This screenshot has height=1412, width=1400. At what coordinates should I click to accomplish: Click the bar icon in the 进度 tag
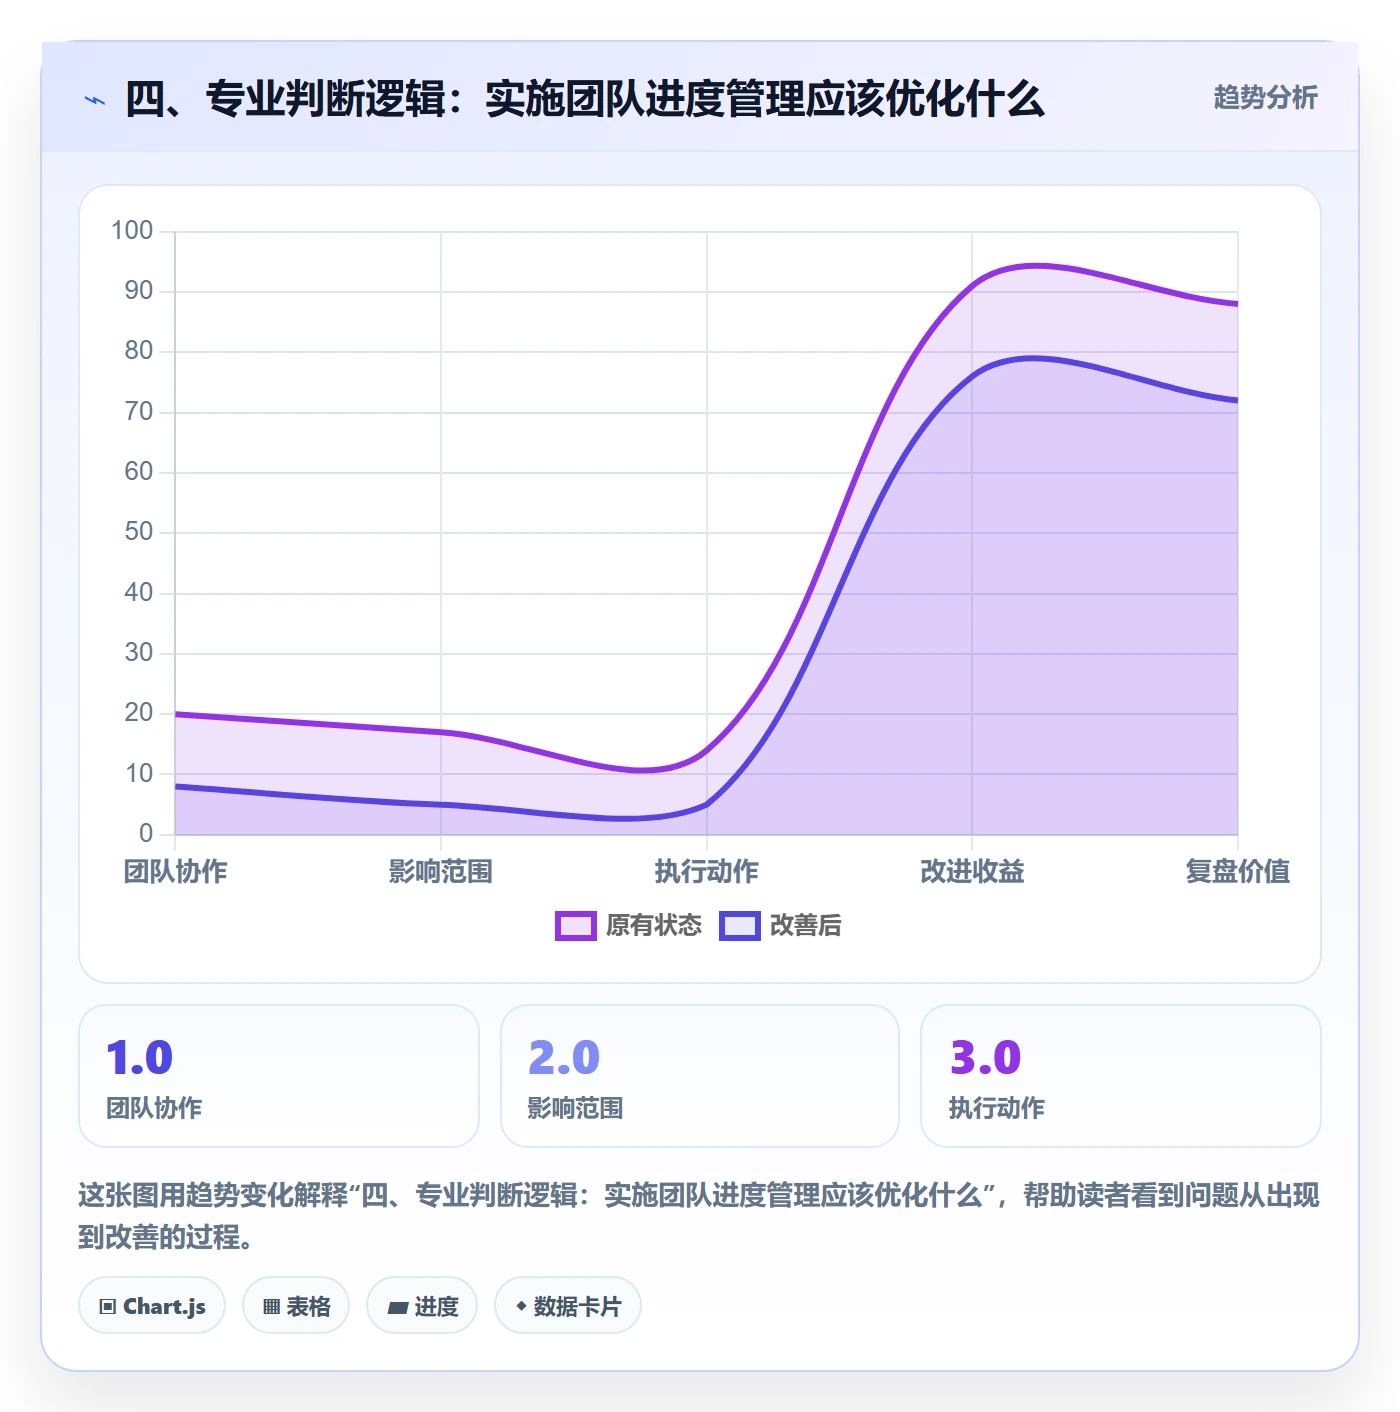click(398, 1307)
